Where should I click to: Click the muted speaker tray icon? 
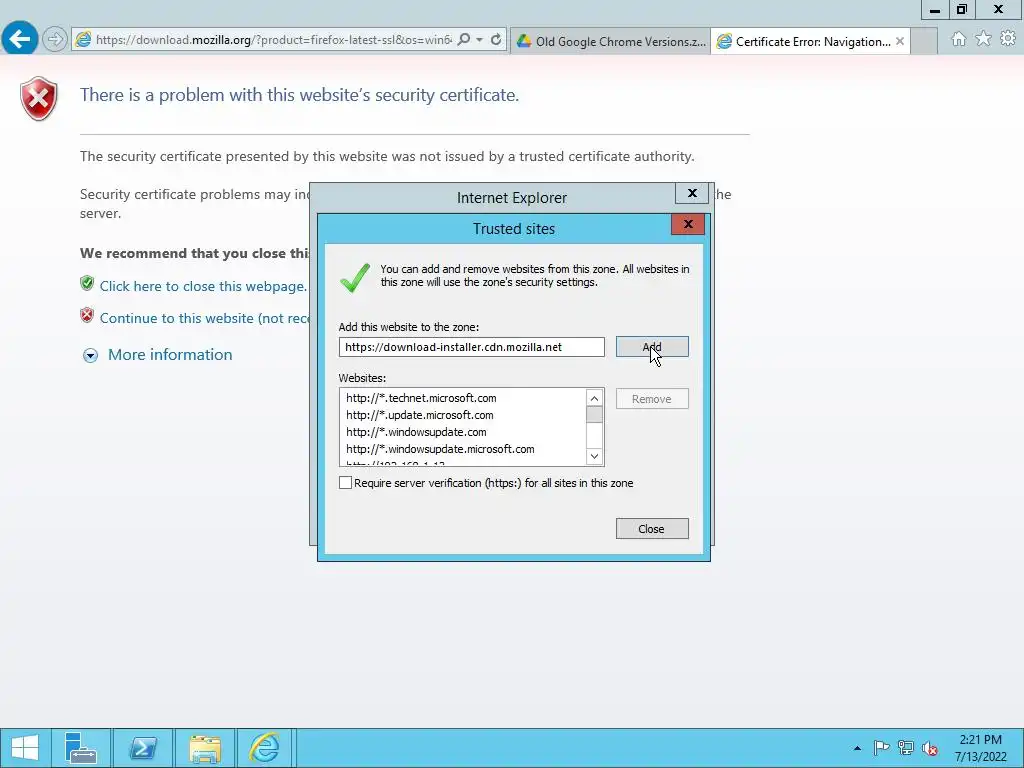[930, 748]
